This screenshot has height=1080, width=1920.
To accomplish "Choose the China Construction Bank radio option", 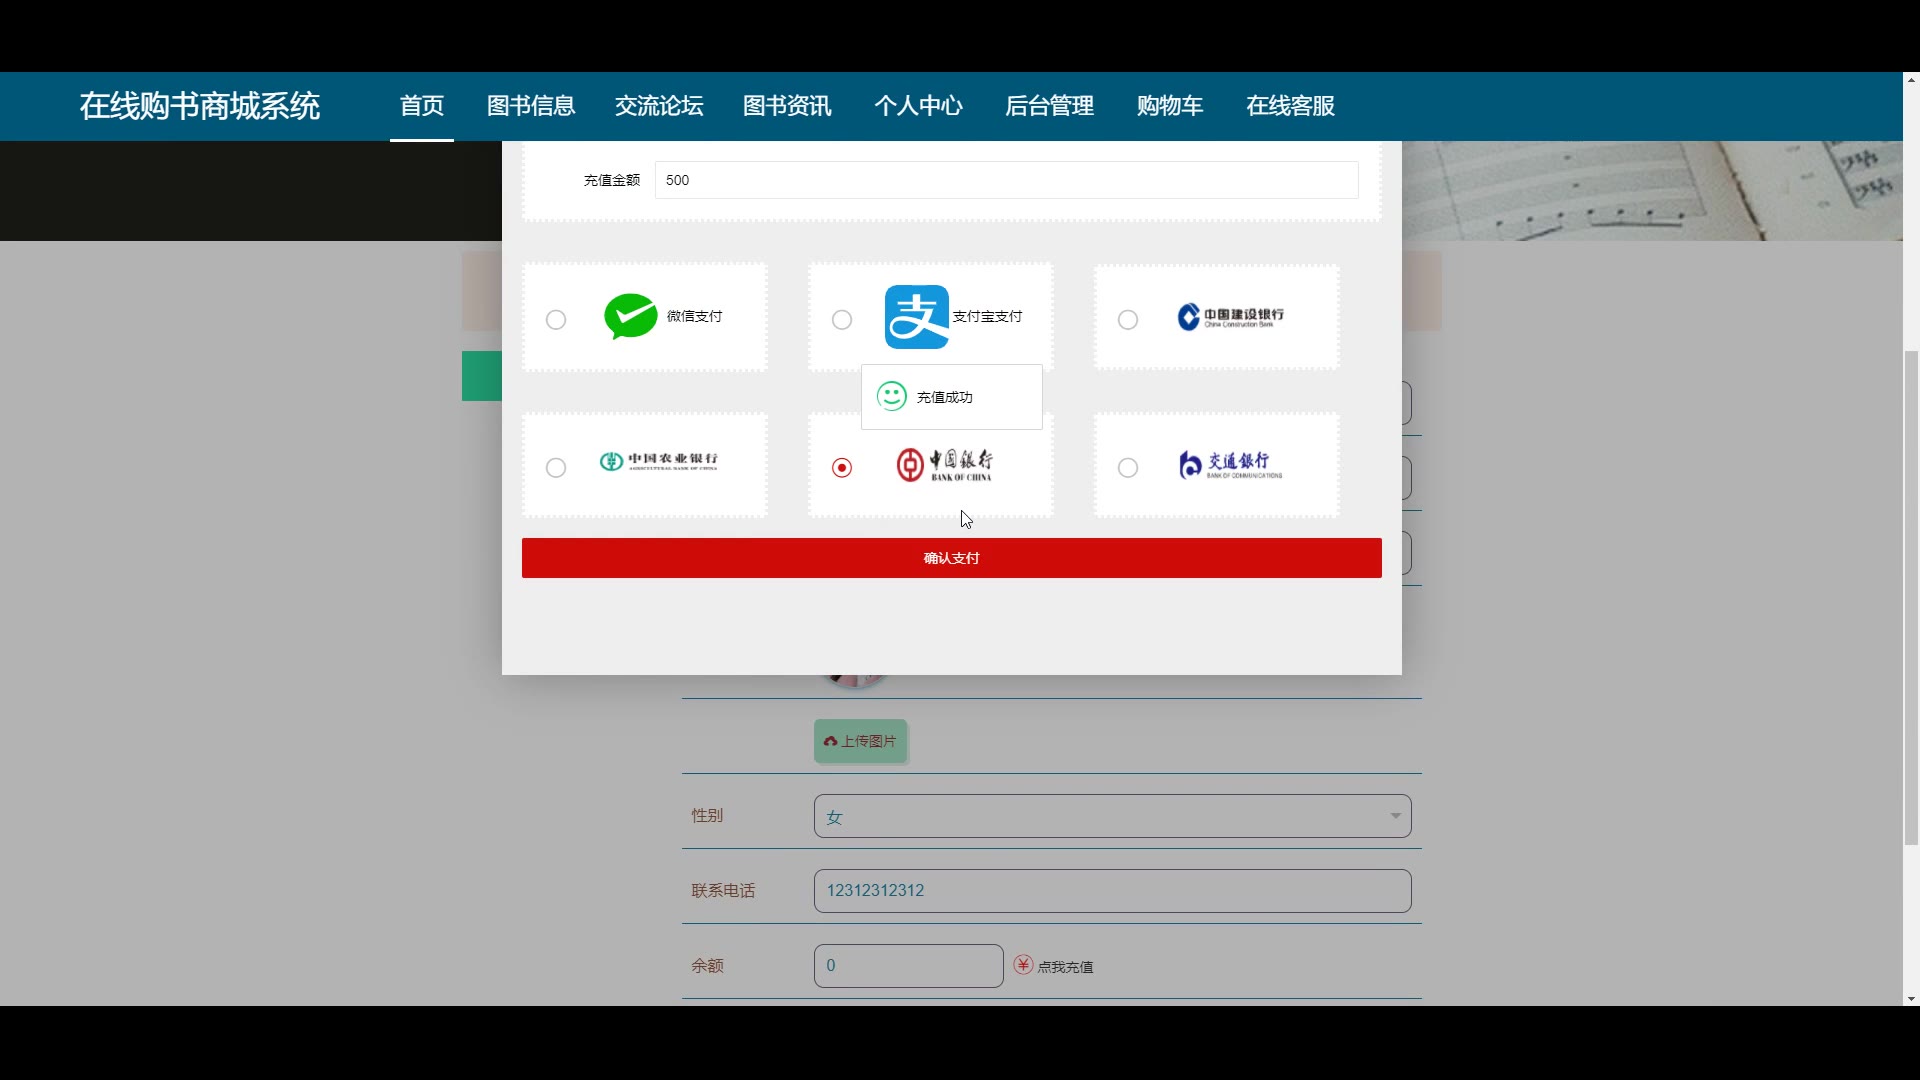I will (1128, 320).
